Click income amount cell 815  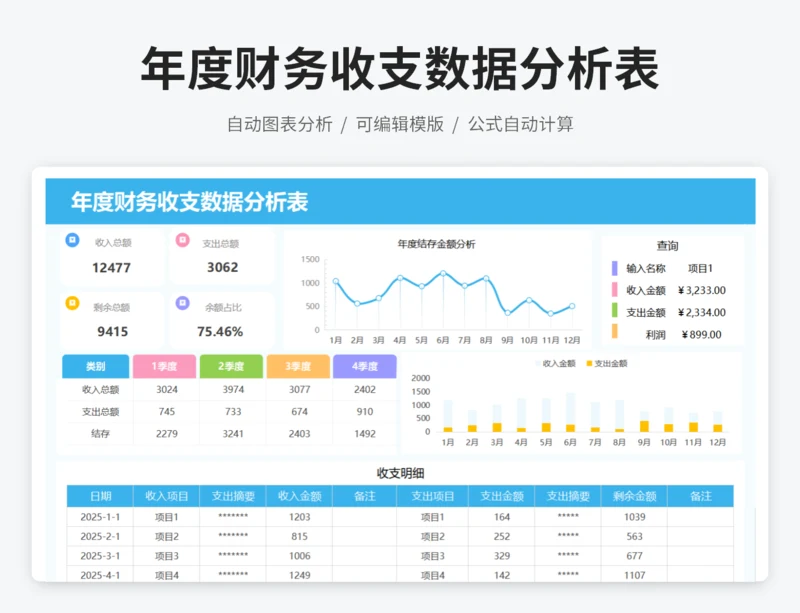point(299,536)
